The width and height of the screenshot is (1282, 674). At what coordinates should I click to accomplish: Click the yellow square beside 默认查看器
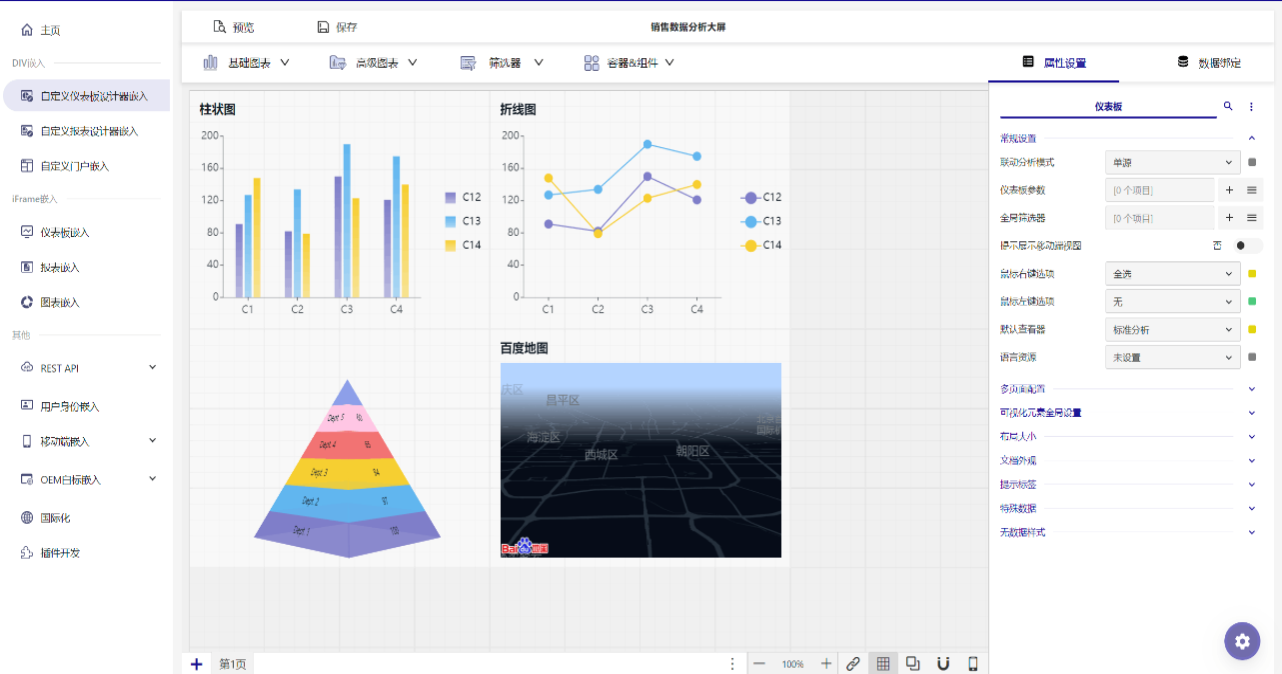pos(1252,329)
